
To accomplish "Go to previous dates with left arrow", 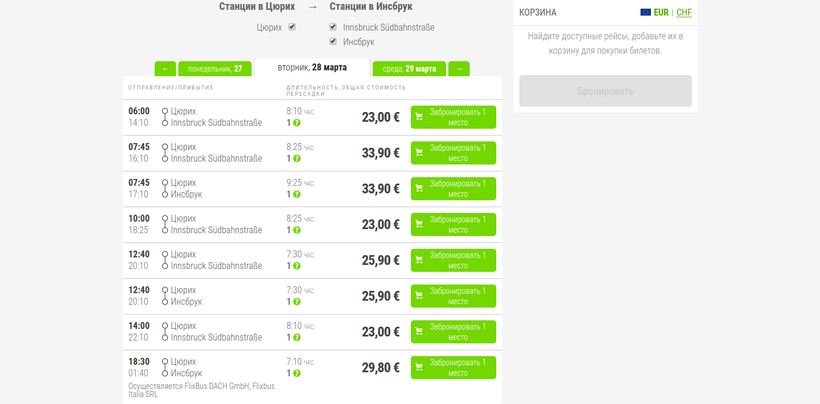I will (x=165, y=69).
